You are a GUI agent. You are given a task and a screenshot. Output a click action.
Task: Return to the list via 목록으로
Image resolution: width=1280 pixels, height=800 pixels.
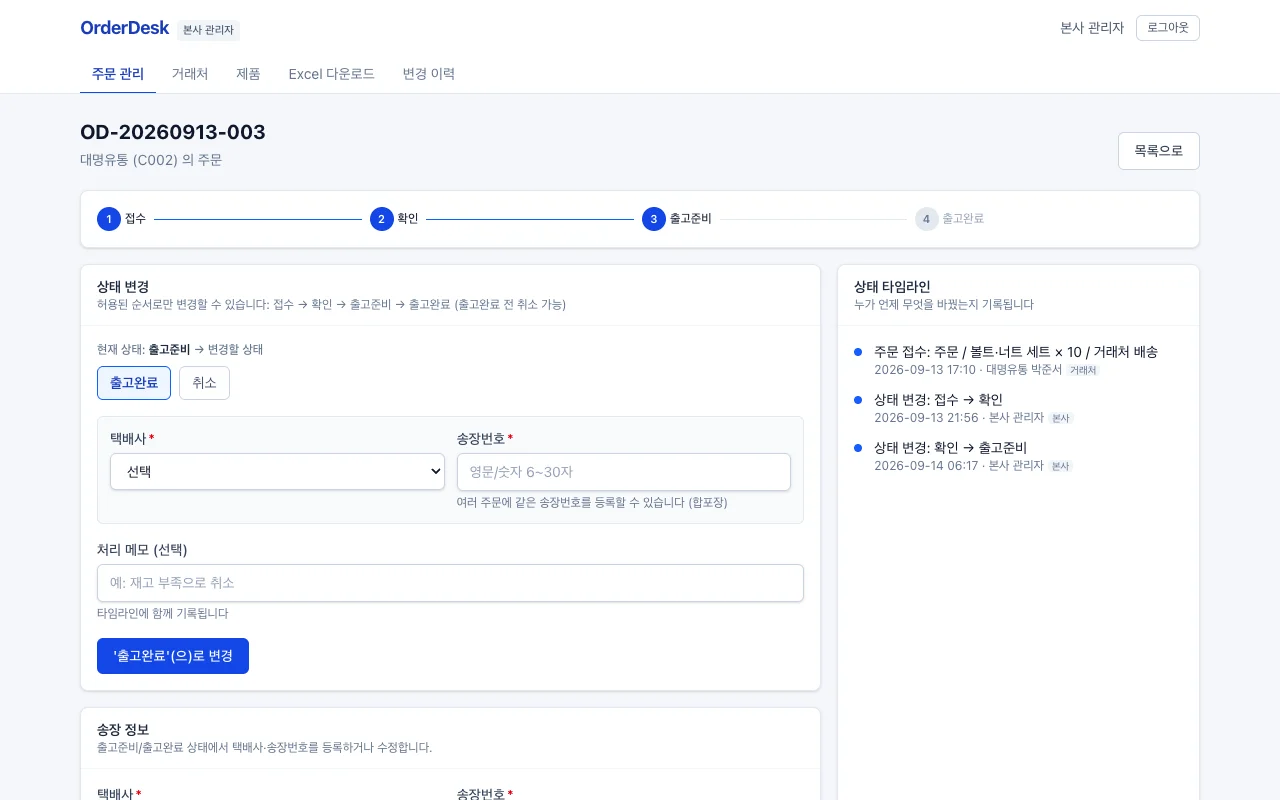pyautogui.click(x=1158, y=151)
